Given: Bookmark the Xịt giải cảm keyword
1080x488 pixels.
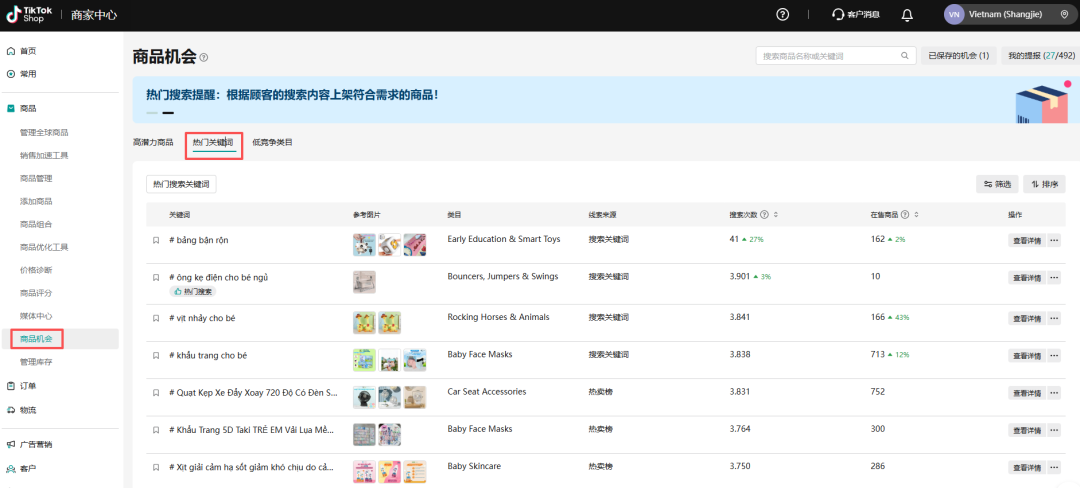Looking at the screenshot, I should coord(156,467).
